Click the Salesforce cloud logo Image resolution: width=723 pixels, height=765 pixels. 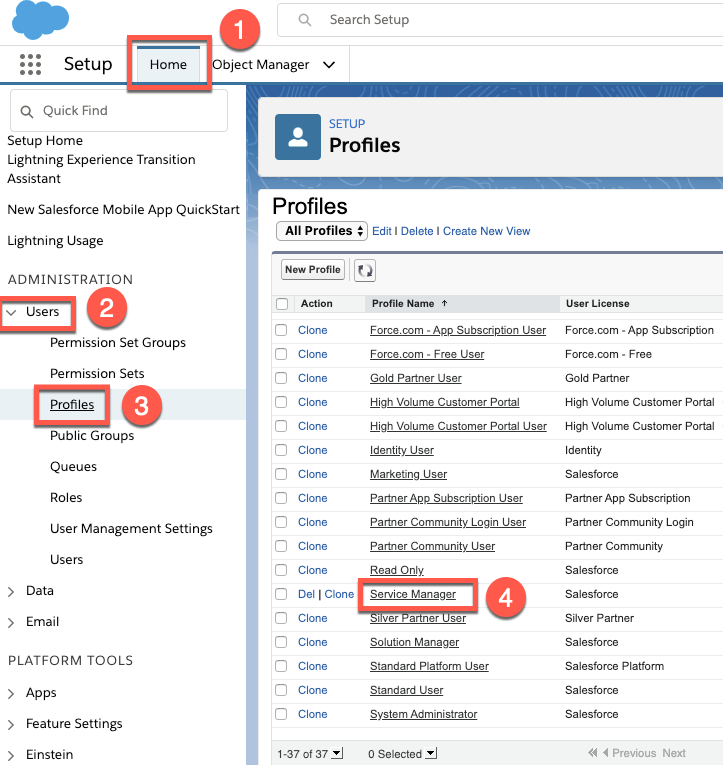tap(40, 20)
